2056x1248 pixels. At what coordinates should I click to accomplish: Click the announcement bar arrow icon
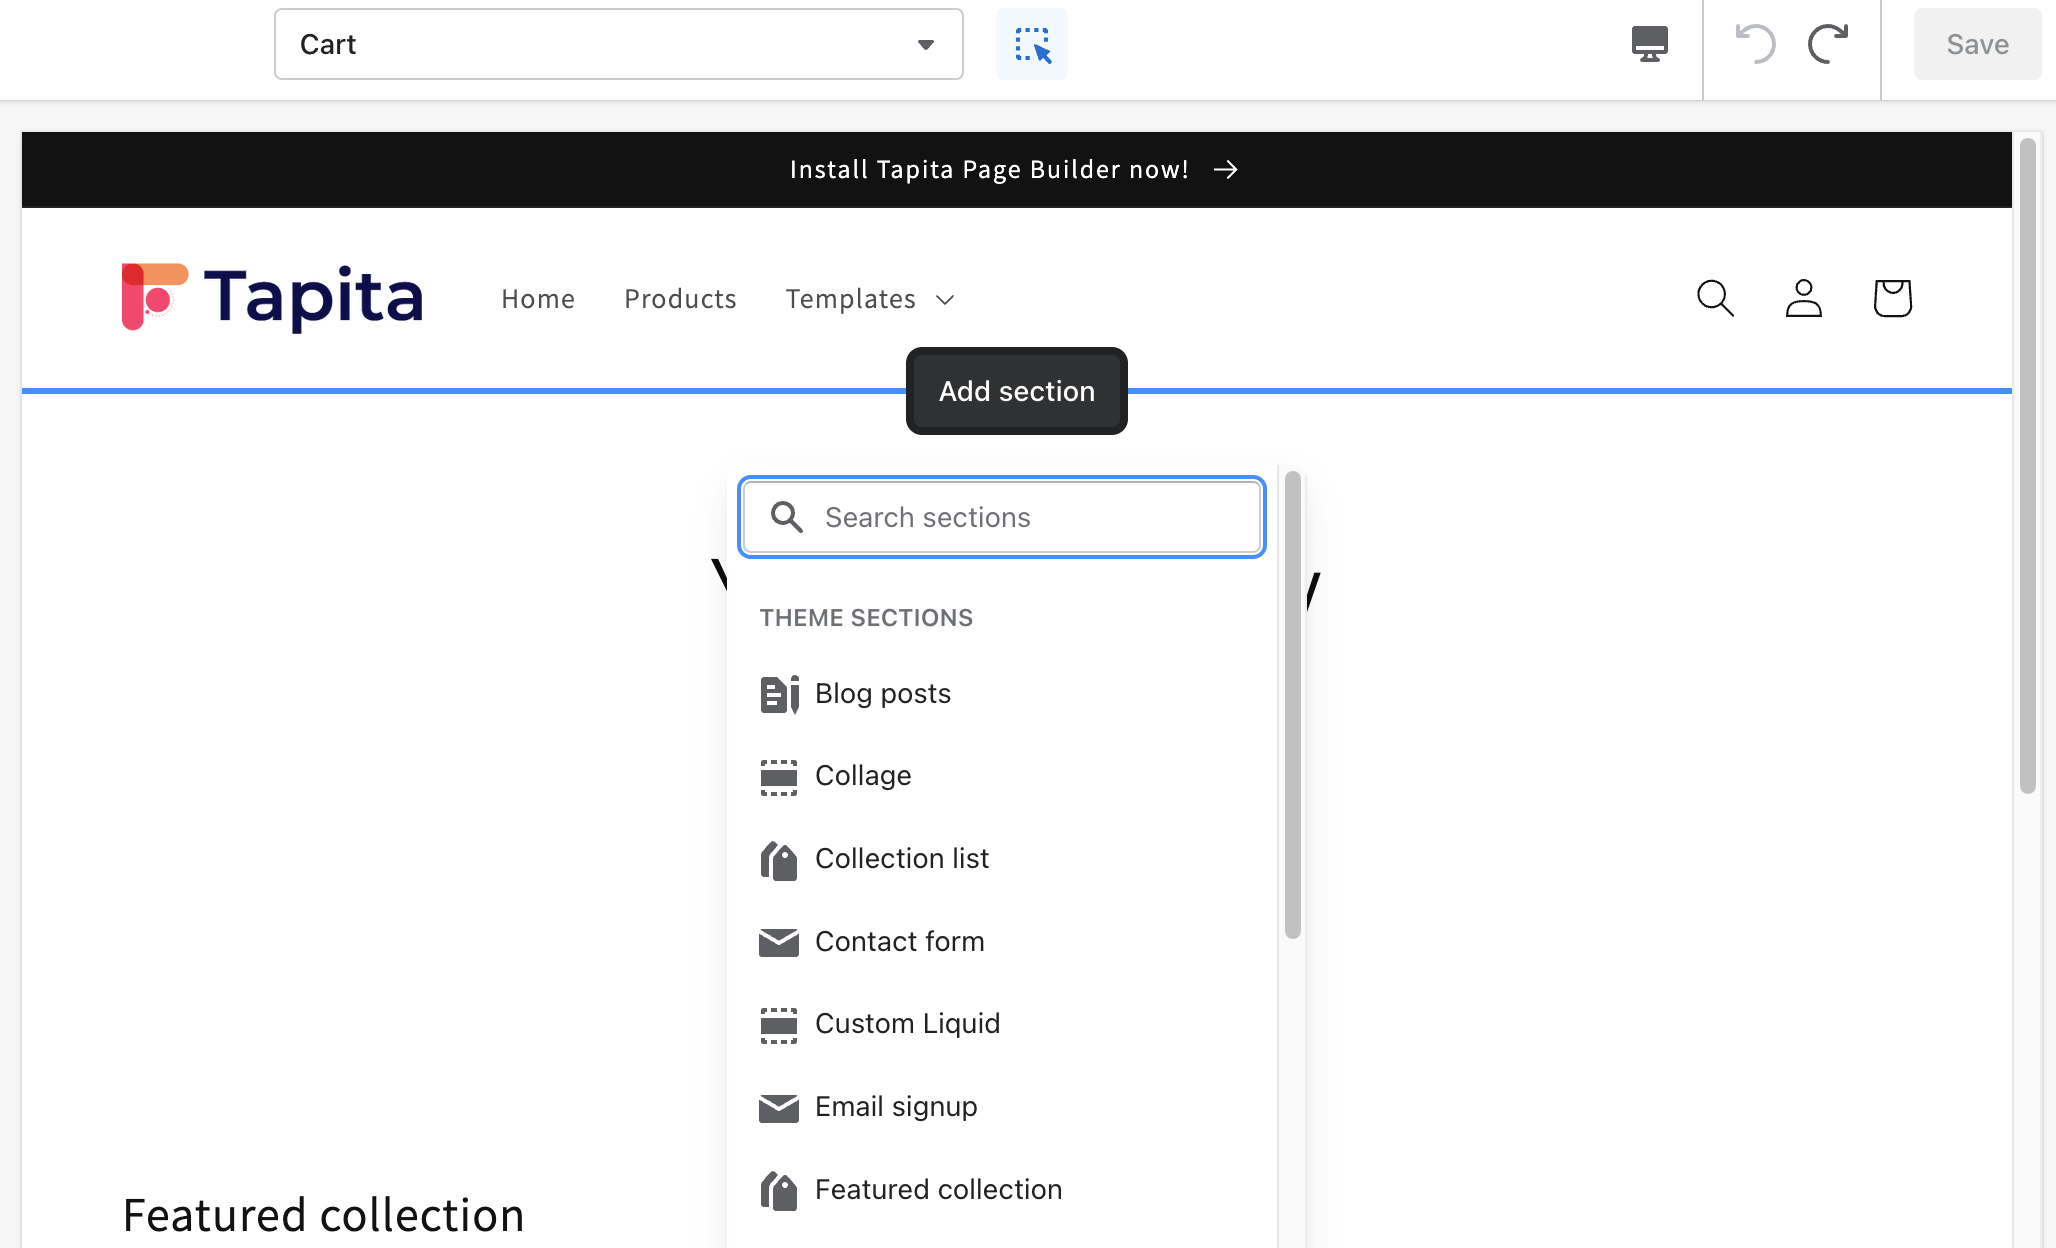(x=1225, y=170)
